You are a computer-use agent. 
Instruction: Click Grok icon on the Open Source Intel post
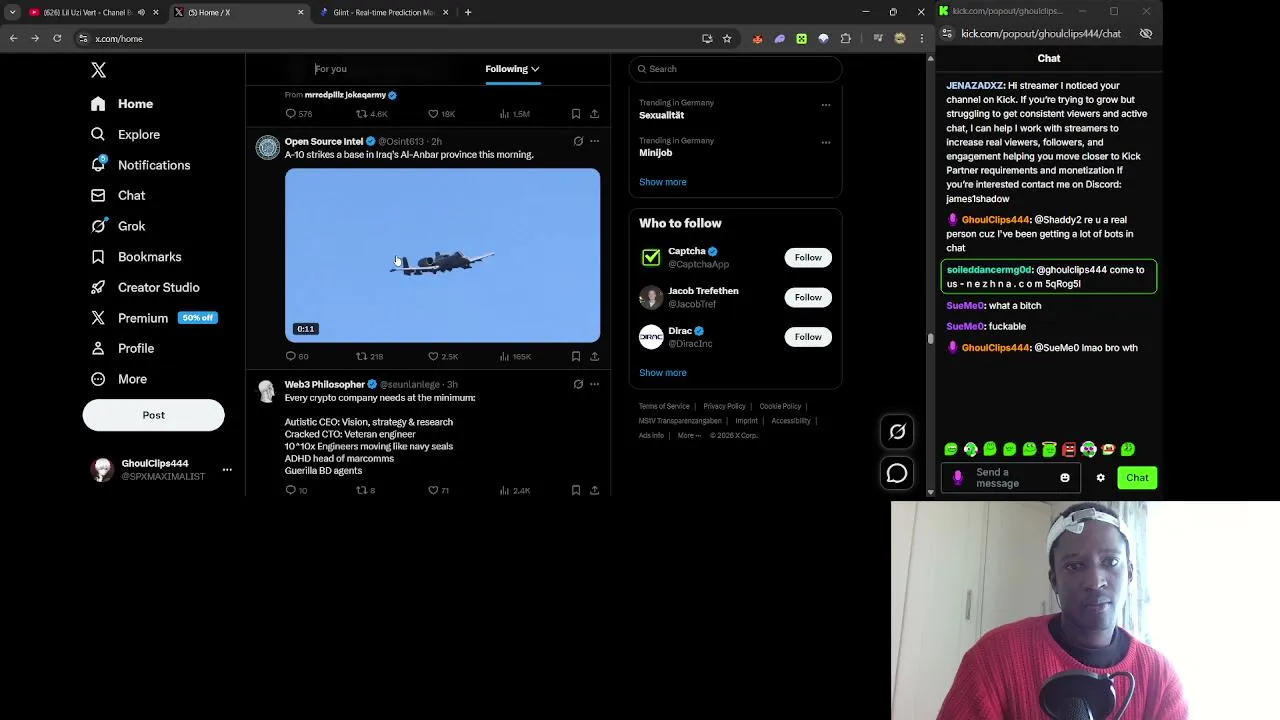[x=578, y=141]
